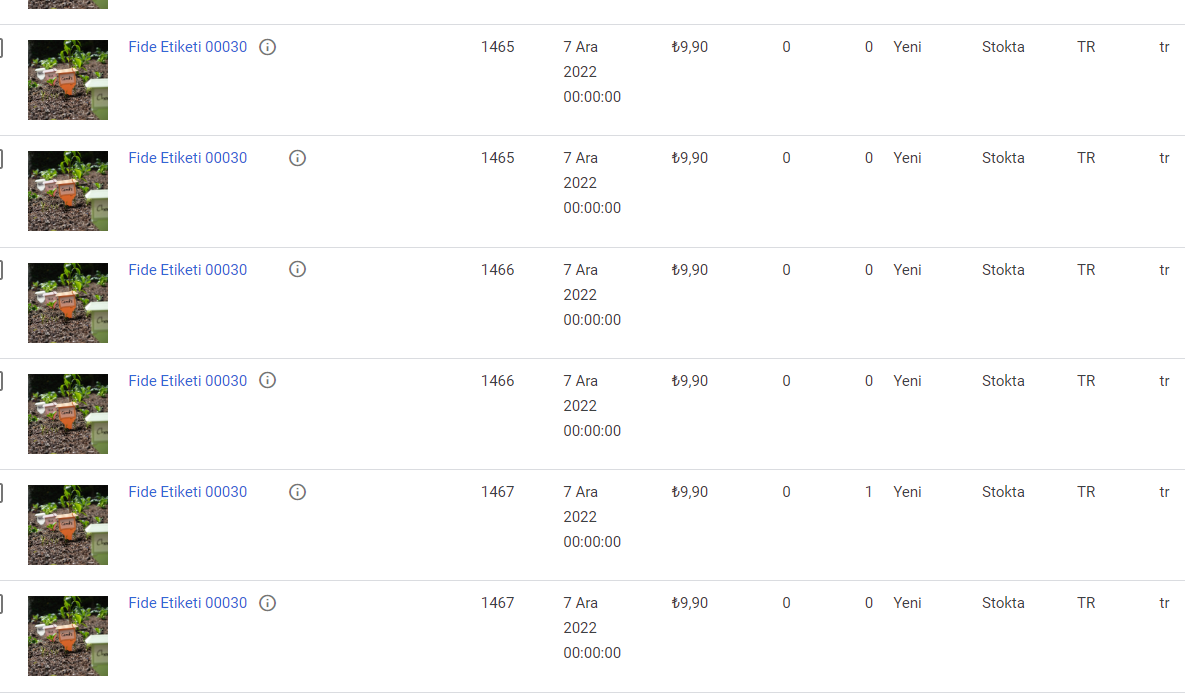Select product thumbnail in bottom 1467 row
The width and height of the screenshot is (1185, 695).
tap(68, 636)
